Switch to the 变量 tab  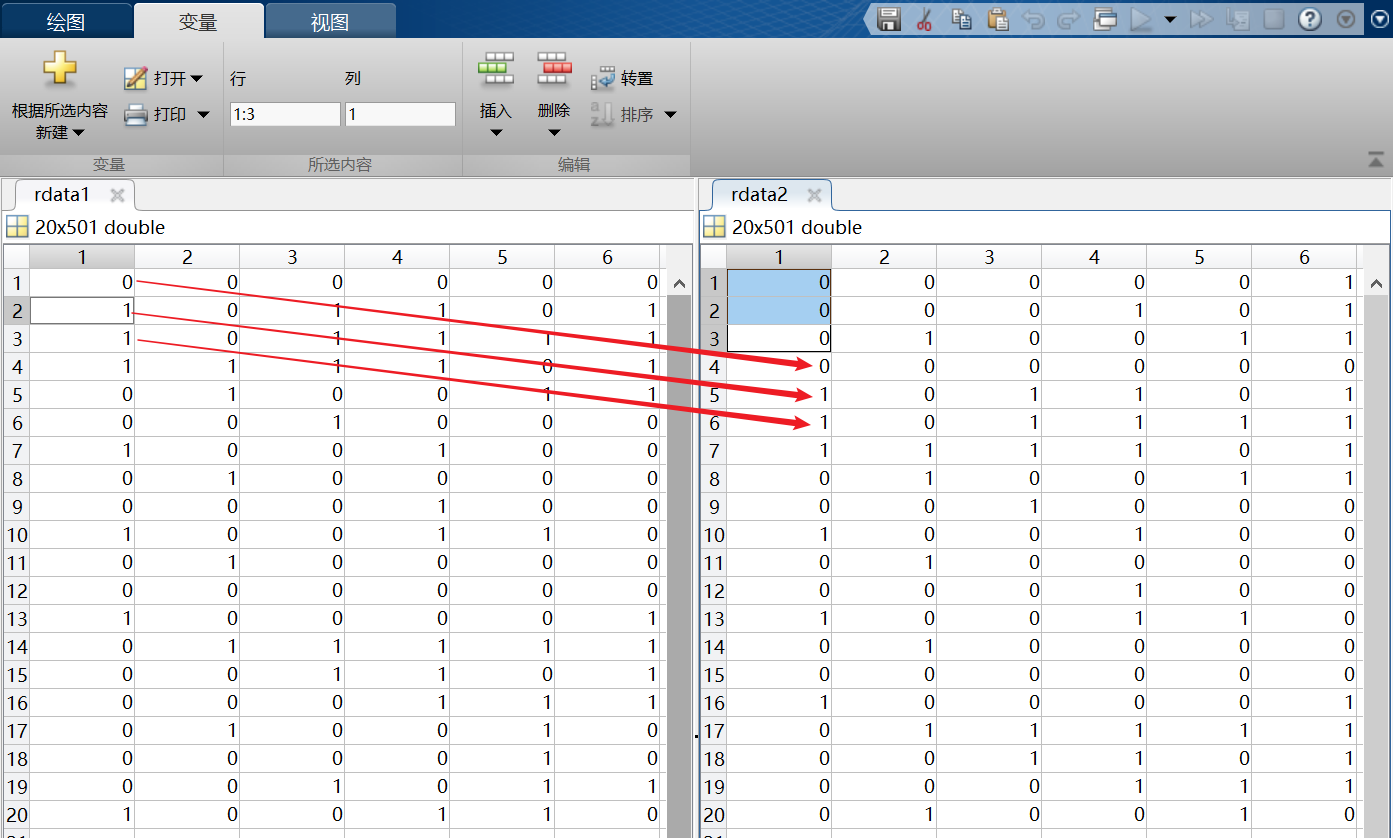click(x=198, y=21)
